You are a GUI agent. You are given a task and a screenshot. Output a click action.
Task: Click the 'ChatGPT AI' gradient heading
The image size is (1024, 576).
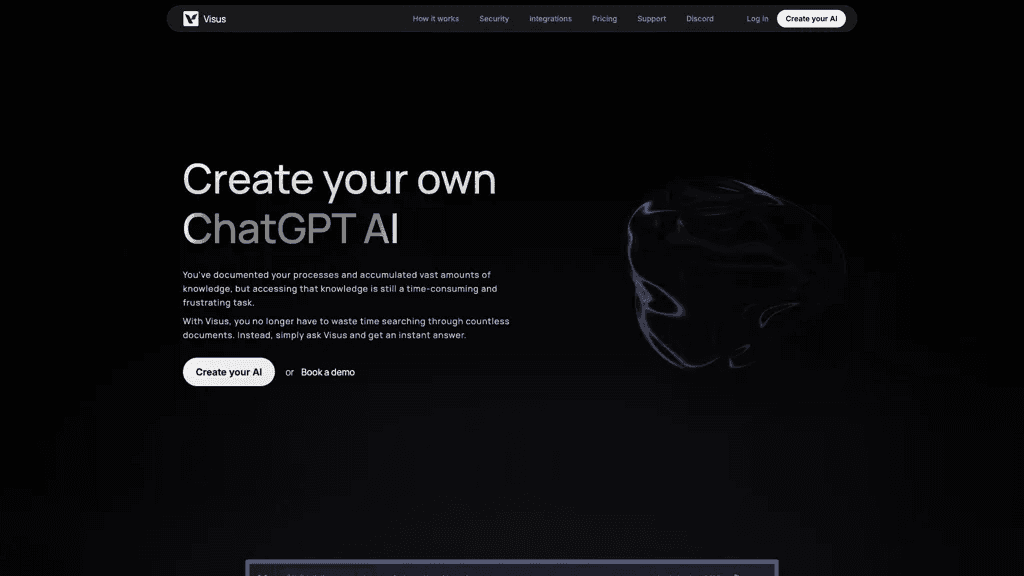291,229
